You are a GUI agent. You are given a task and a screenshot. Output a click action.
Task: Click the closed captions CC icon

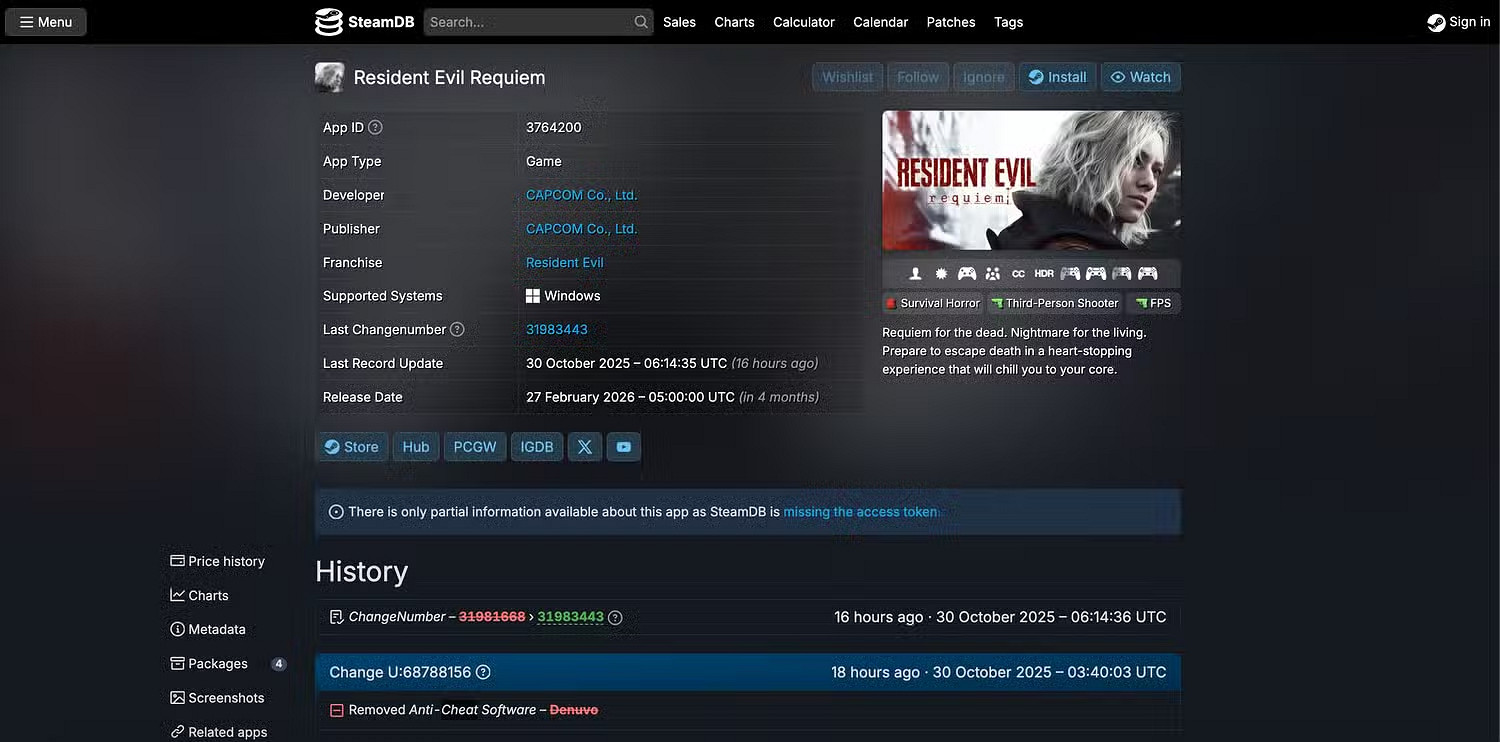click(1018, 274)
